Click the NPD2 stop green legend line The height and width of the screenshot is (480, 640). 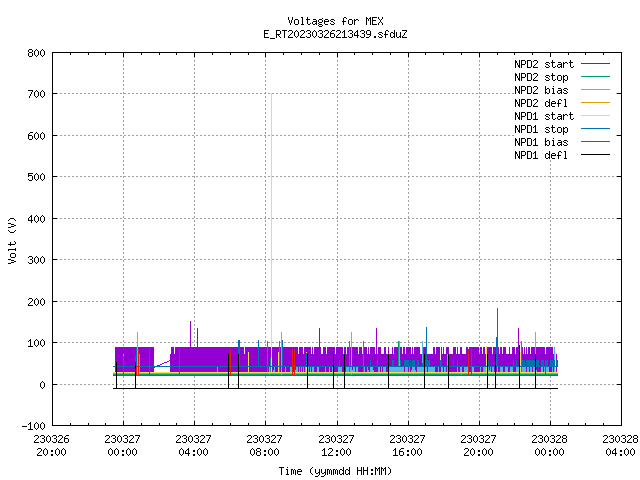595,77
